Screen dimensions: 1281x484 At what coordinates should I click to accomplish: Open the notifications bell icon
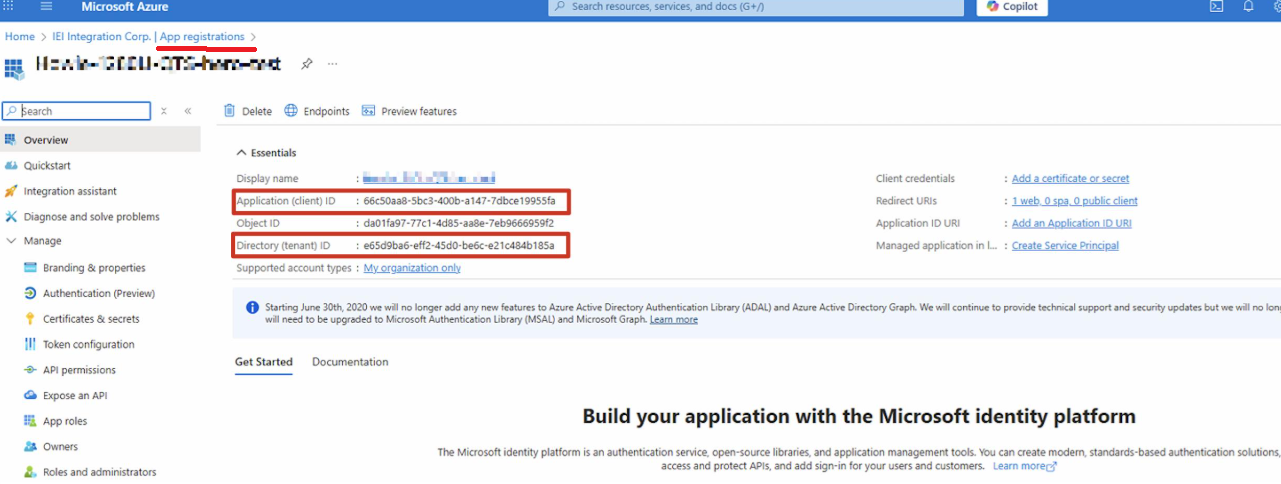tap(1248, 6)
